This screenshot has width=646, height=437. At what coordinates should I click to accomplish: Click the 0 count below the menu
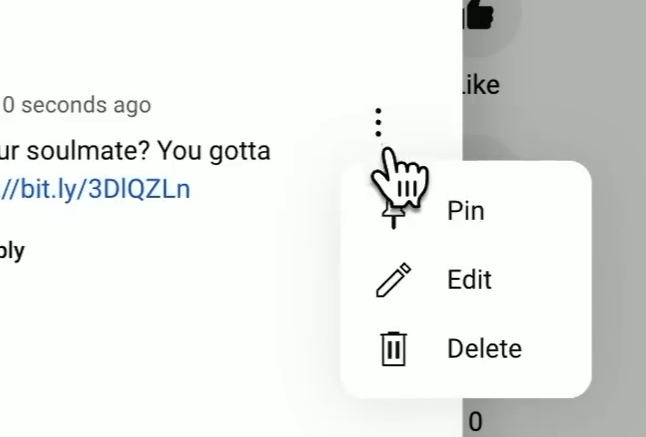click(x=475, y=422)
